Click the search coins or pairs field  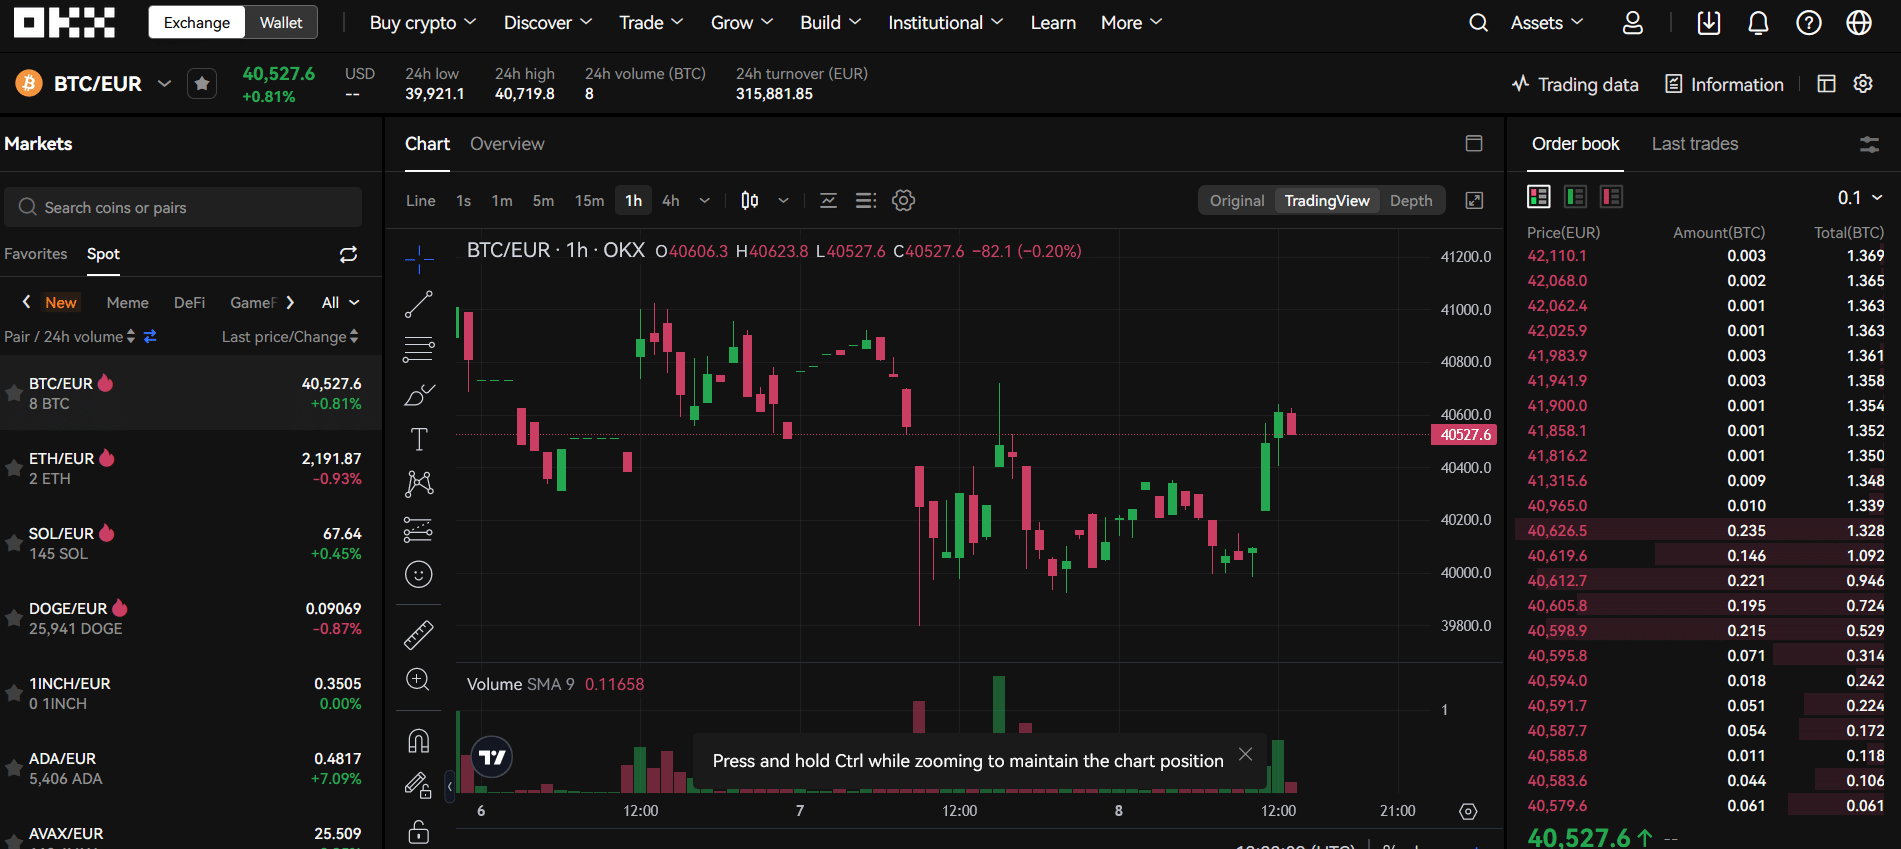click(x=183, y=207)
